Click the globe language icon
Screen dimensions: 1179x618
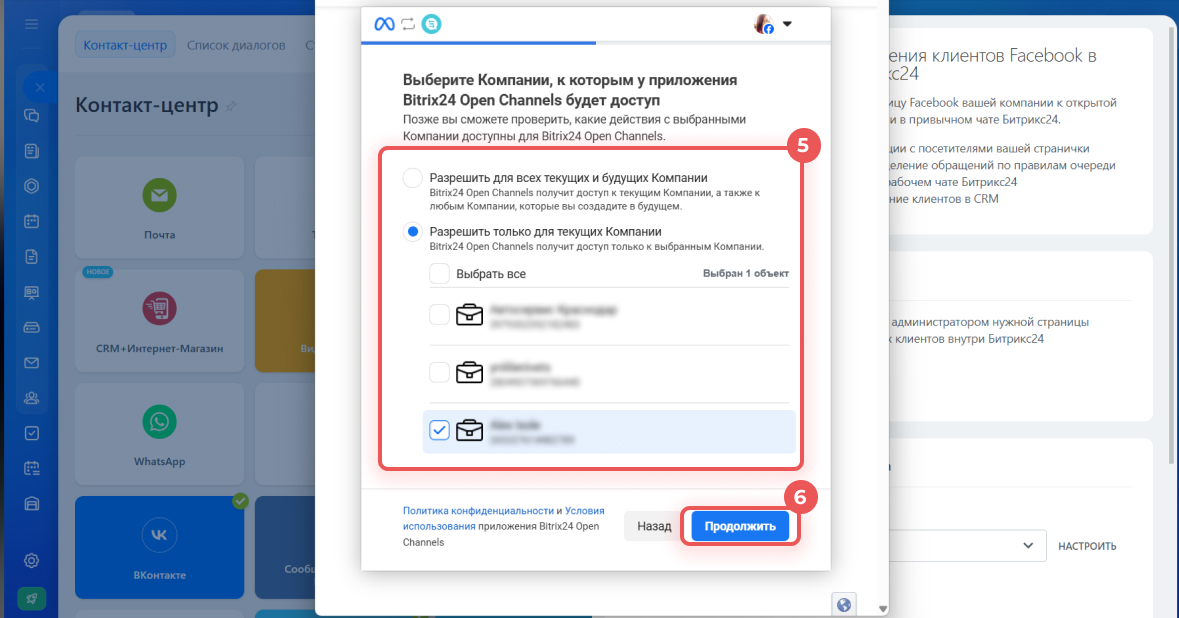(844, 604)
